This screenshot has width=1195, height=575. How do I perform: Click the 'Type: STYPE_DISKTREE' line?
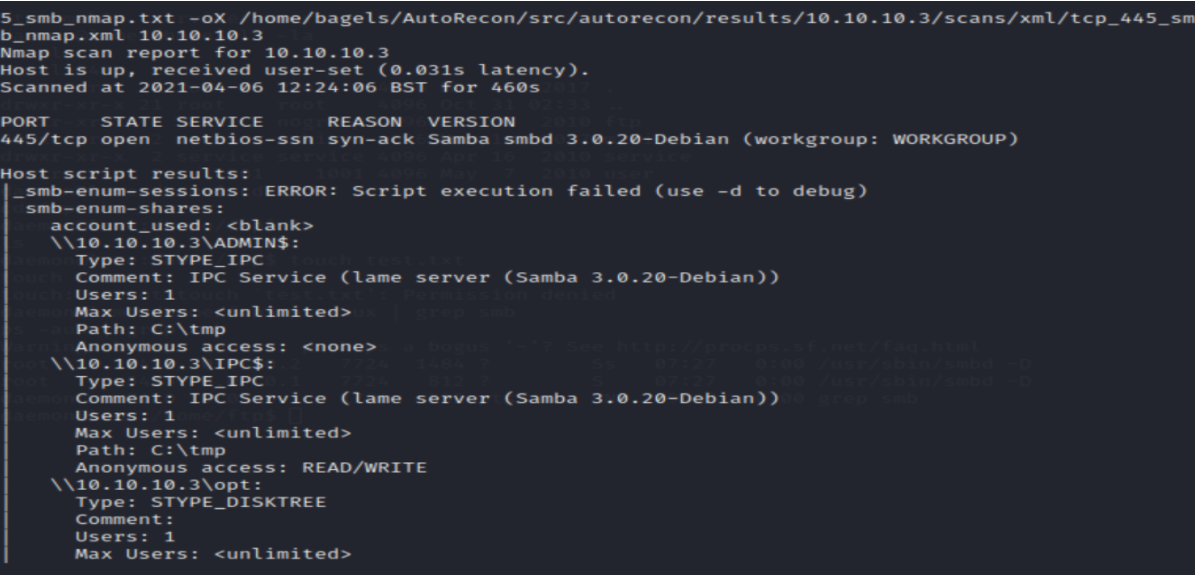[200, 502]
